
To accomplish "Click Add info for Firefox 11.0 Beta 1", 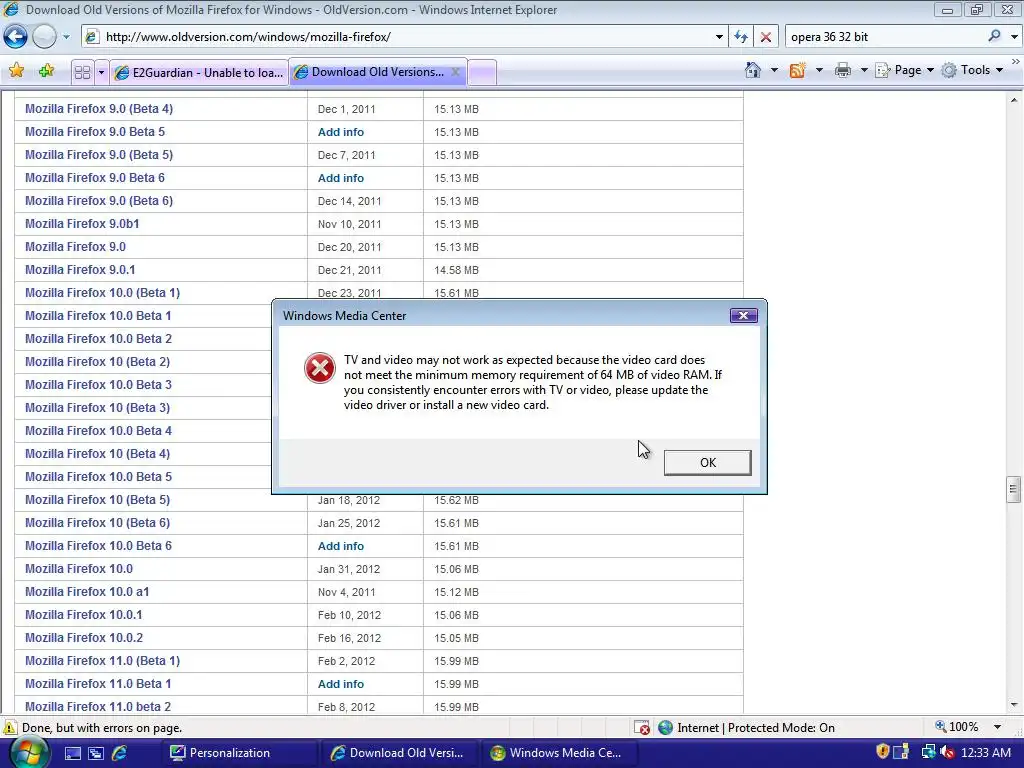I will [x=341, y=684].
